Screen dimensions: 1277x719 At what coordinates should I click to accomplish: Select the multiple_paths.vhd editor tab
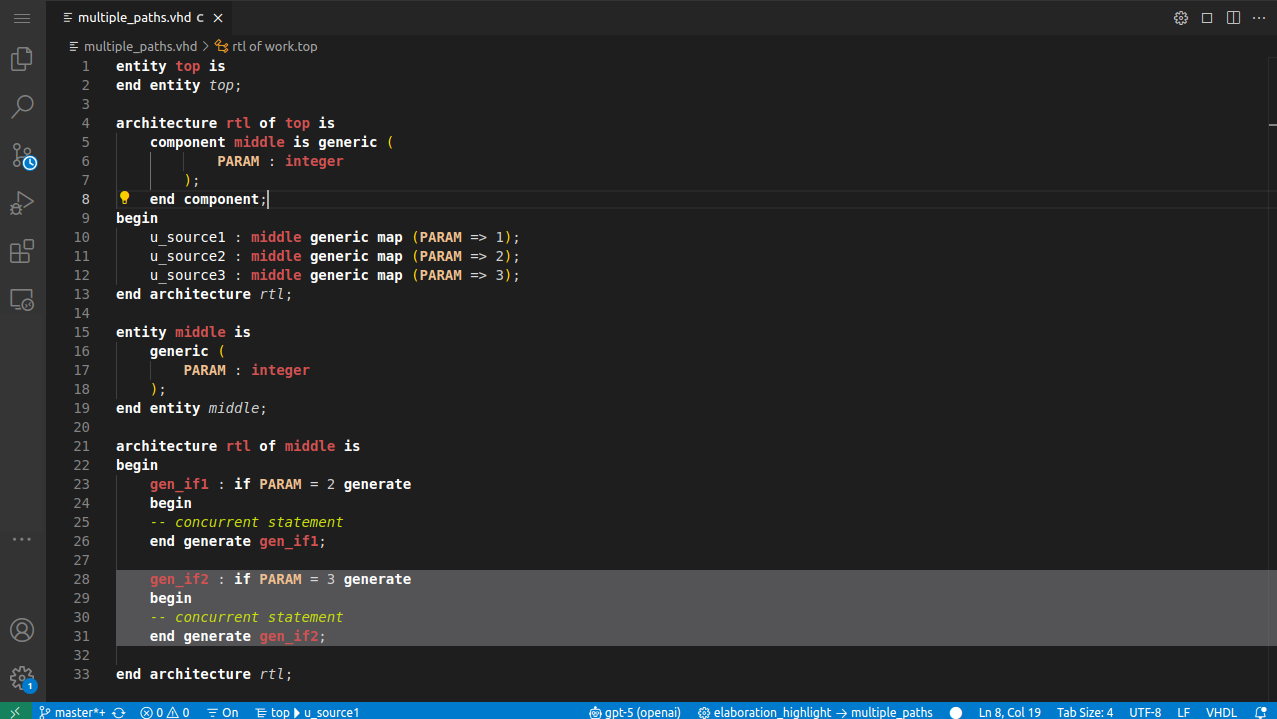(x=135, y=17)
